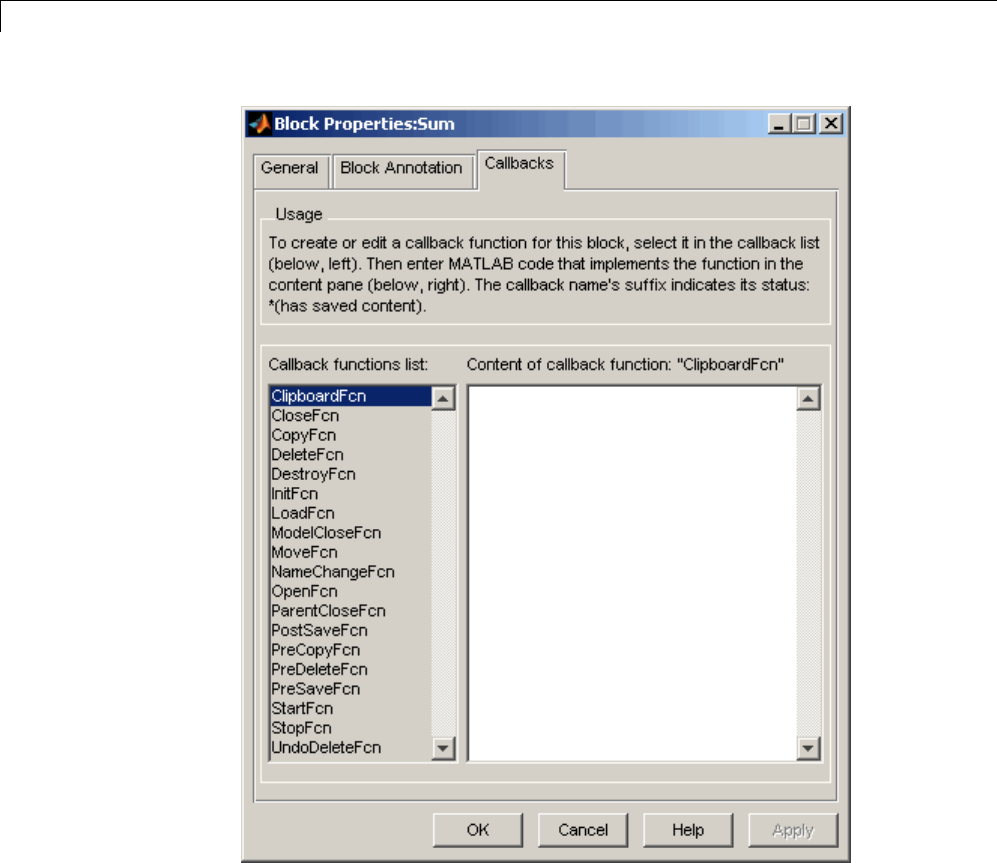The image size is (997, 863).
Task: Click the callback list scrollbar track
Action: [x=443, y=573]
